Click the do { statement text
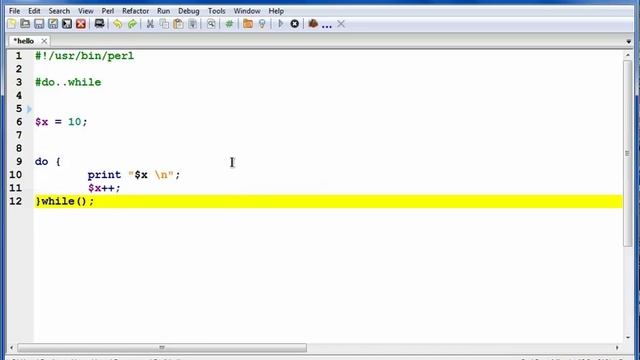Image resolution: width=640 pixels, height=360 pixels. [48, 162]
